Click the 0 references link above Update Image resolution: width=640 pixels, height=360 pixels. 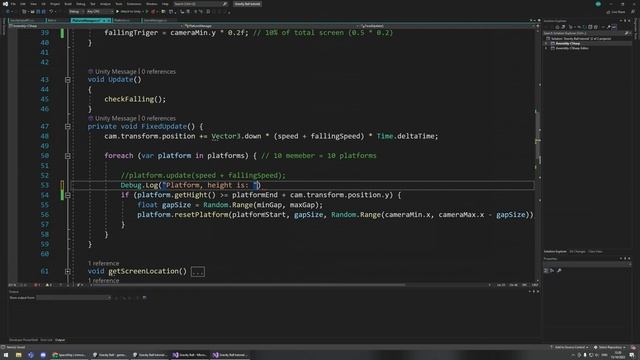[158, 71]
